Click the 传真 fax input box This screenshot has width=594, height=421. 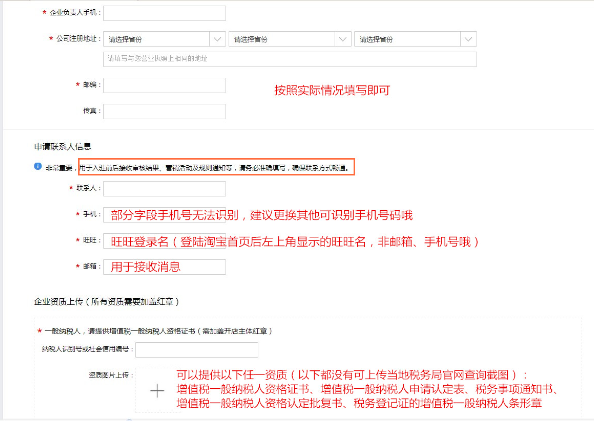(164, 111)
